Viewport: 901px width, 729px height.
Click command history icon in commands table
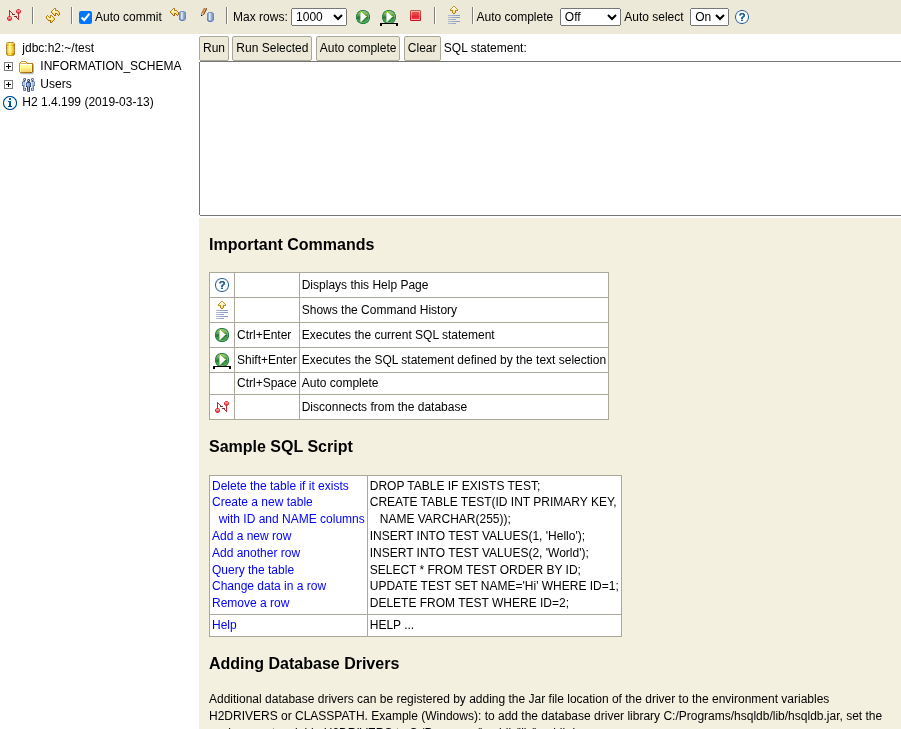[x=222, y=310]
